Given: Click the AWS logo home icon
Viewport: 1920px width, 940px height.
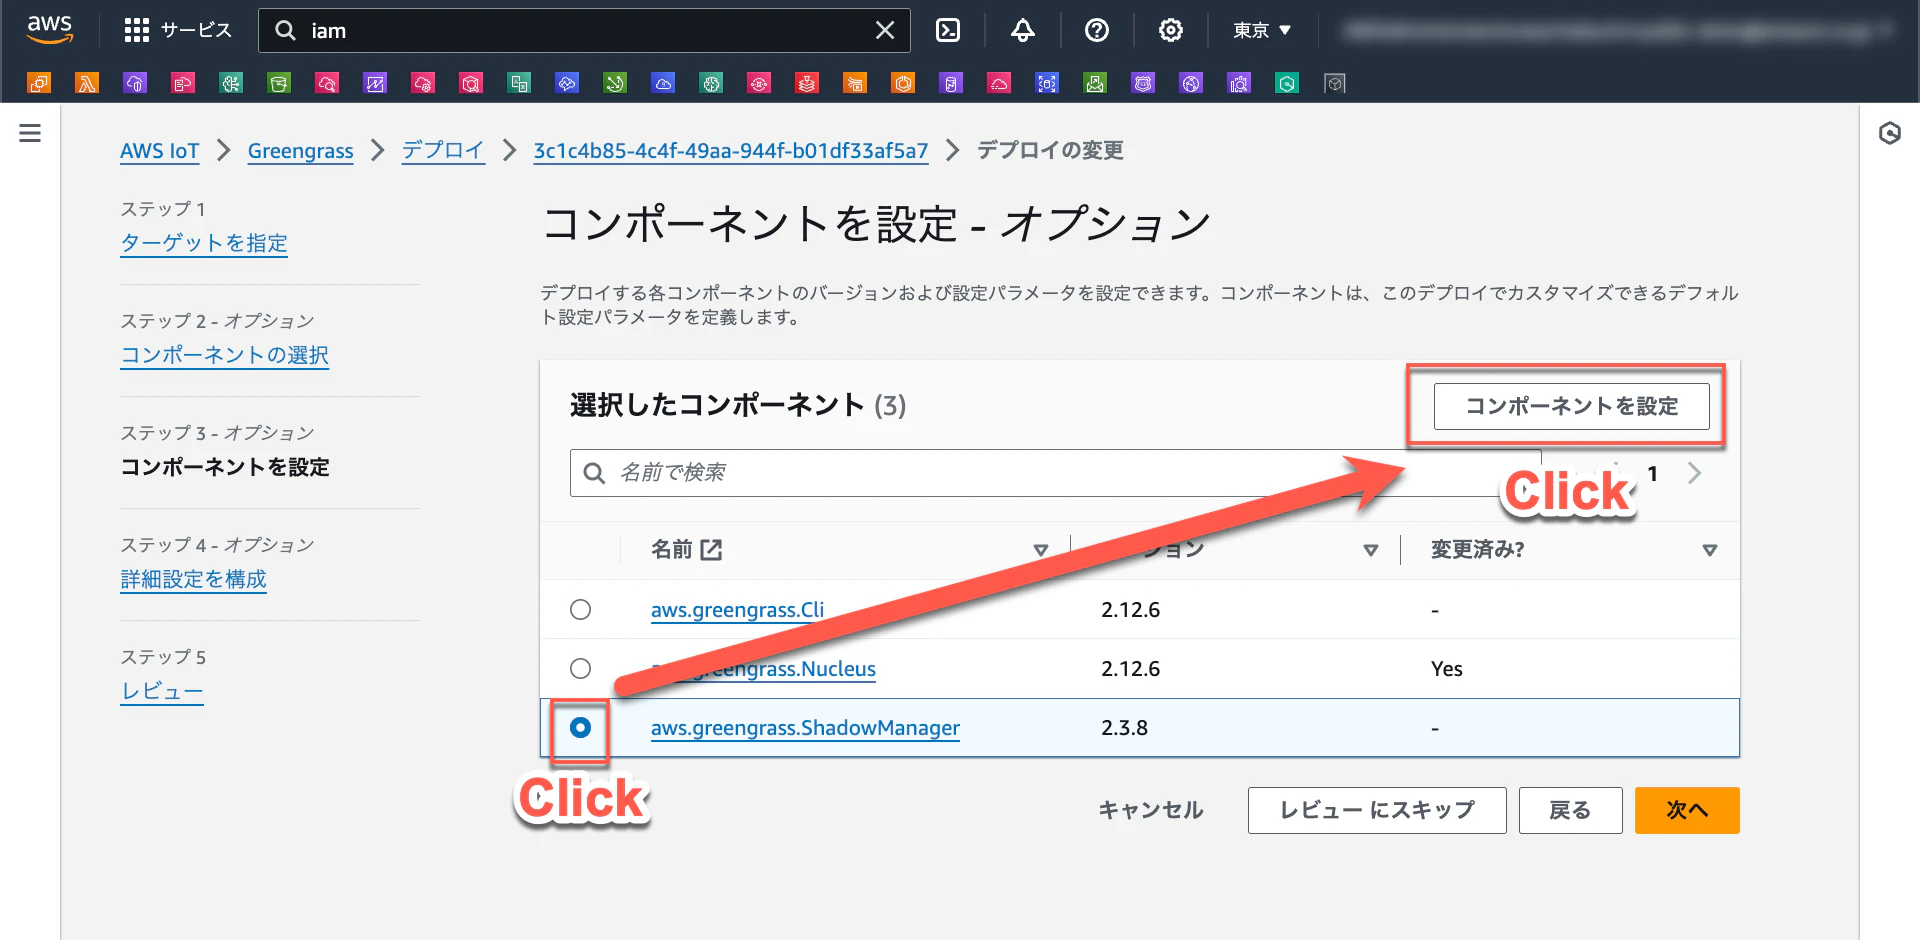Looking at the screenshot, I should click(x=50, y=30).
